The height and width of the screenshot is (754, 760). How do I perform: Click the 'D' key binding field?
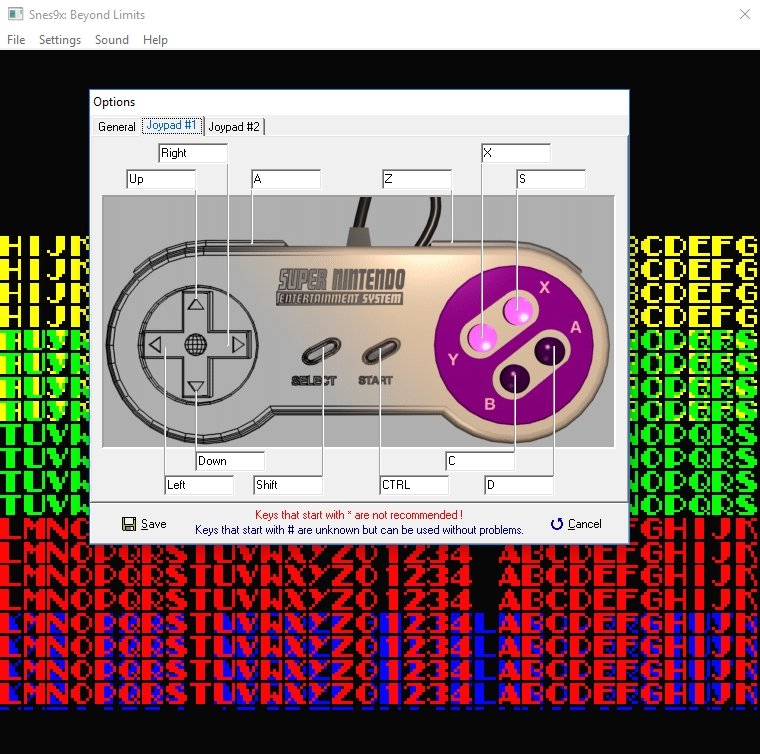coord(519,485)
